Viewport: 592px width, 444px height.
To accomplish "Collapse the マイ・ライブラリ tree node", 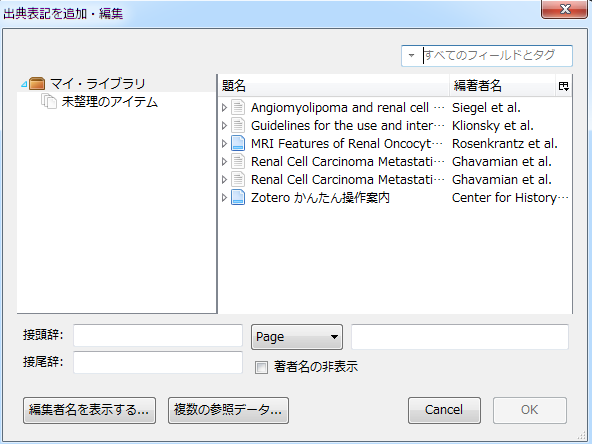I will click(x=24, y=84).
